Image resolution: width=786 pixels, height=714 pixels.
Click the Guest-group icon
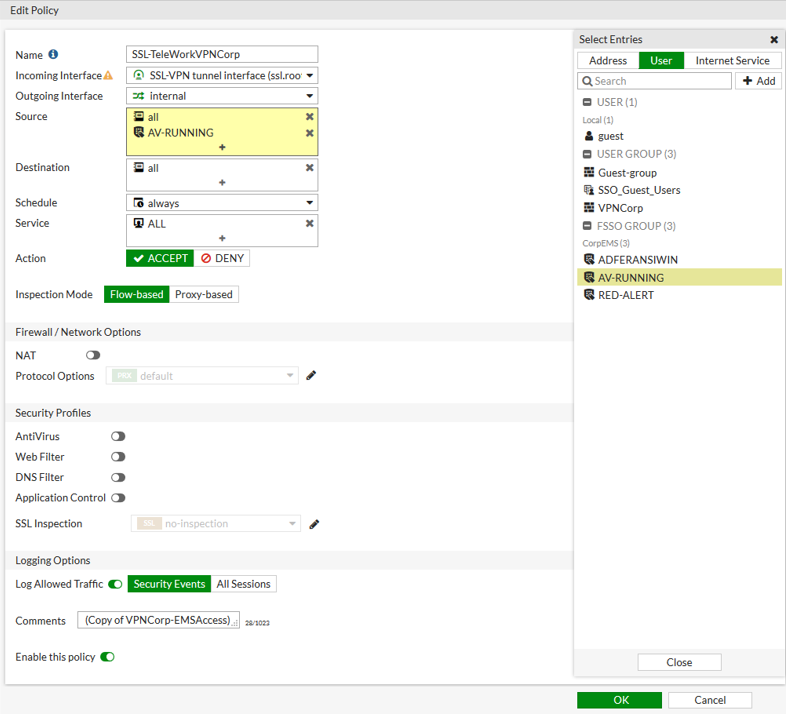click(589, 172)
